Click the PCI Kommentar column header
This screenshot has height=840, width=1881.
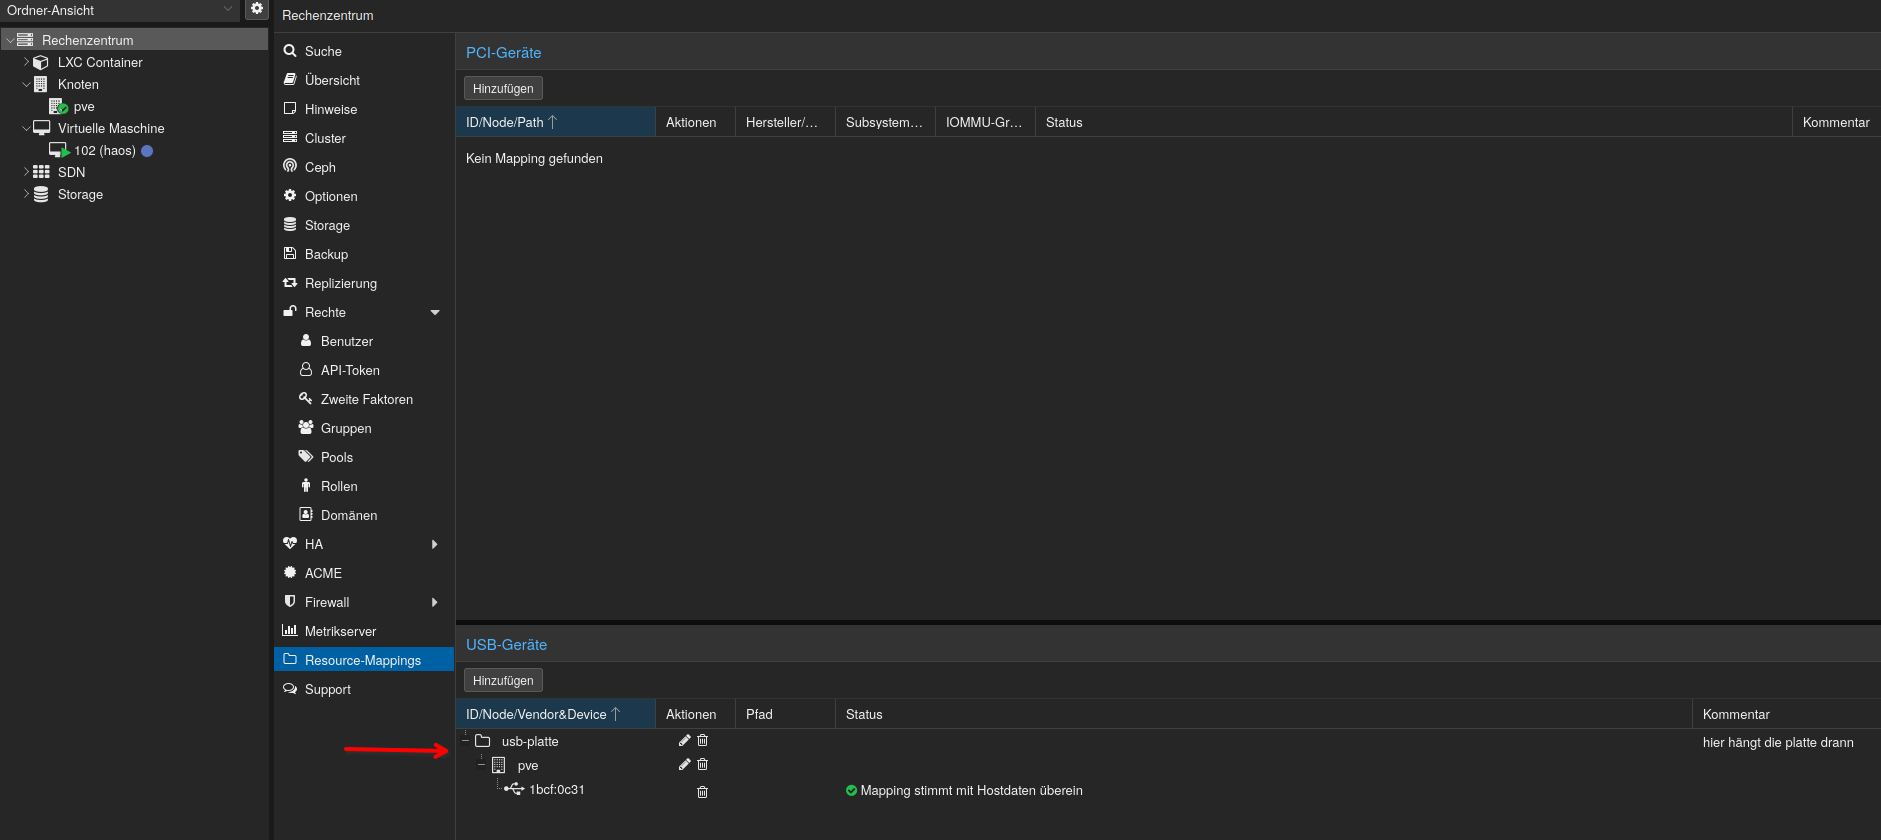[1836, 122]
